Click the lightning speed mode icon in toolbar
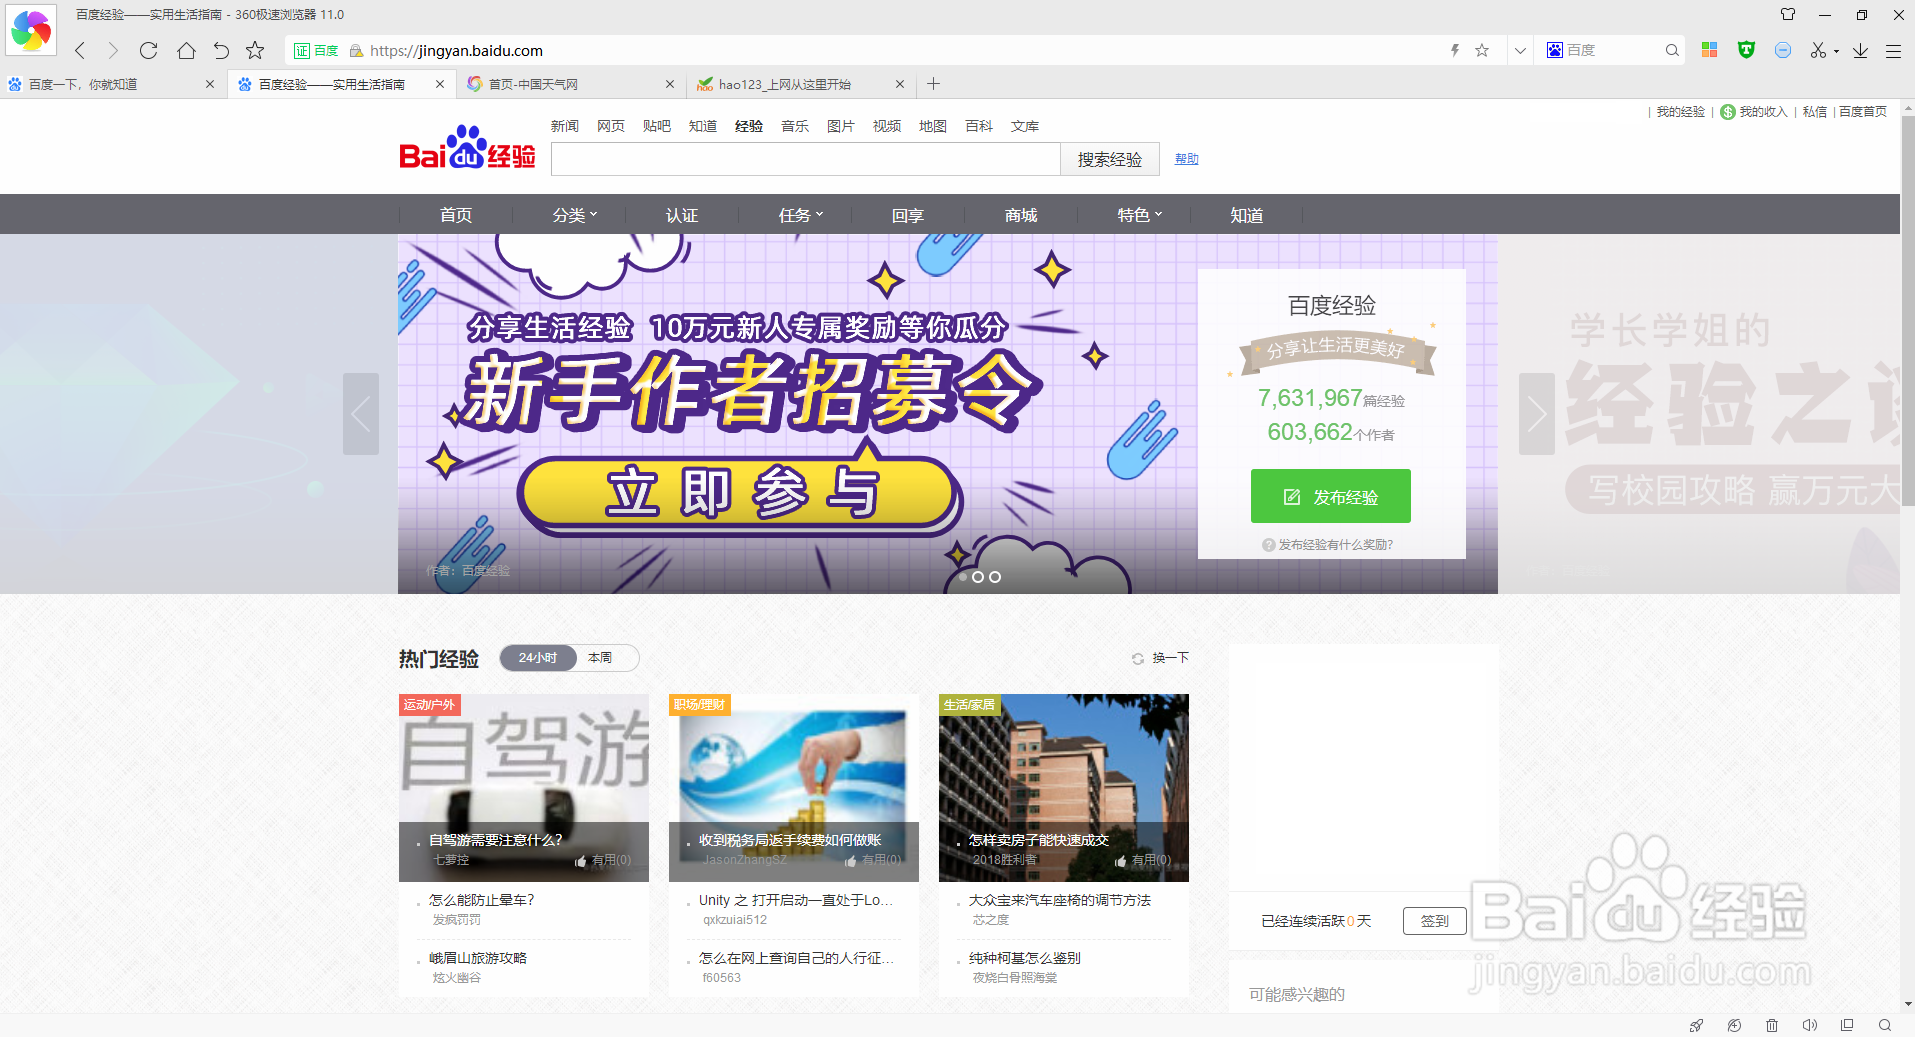 [x=1455, y=50]
